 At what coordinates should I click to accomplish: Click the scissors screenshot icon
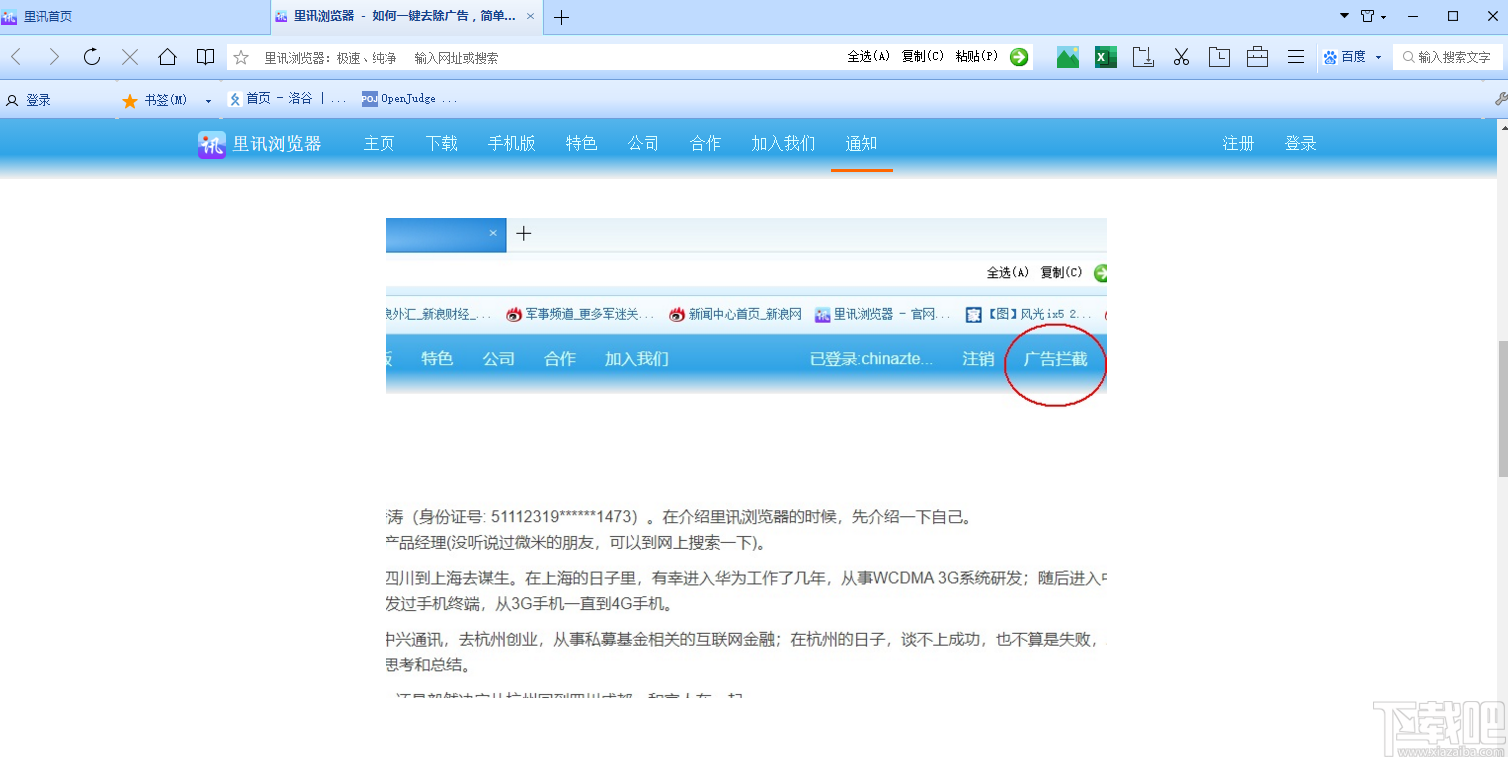1181,57
